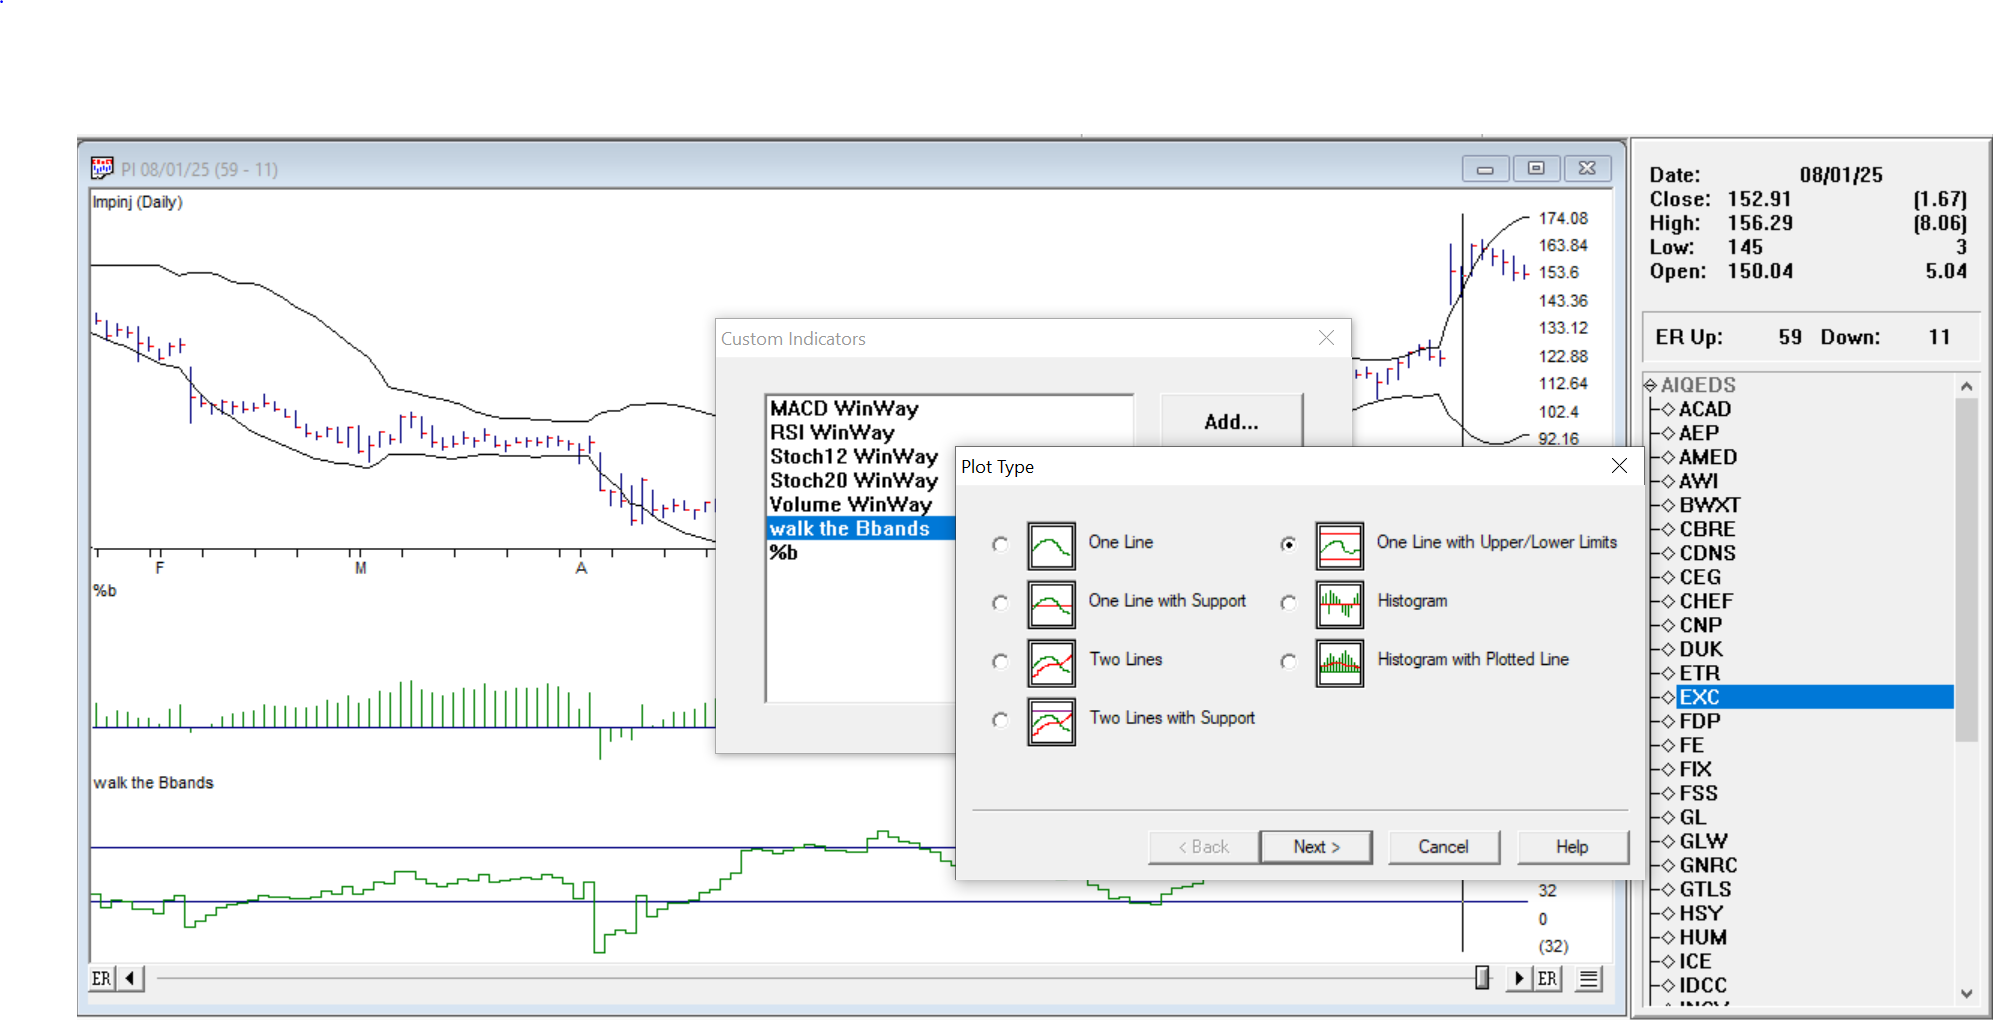Viewport: 1993px width, 1020px height.
Task: Click the 152.91 closing price value
Action: 1760,199
